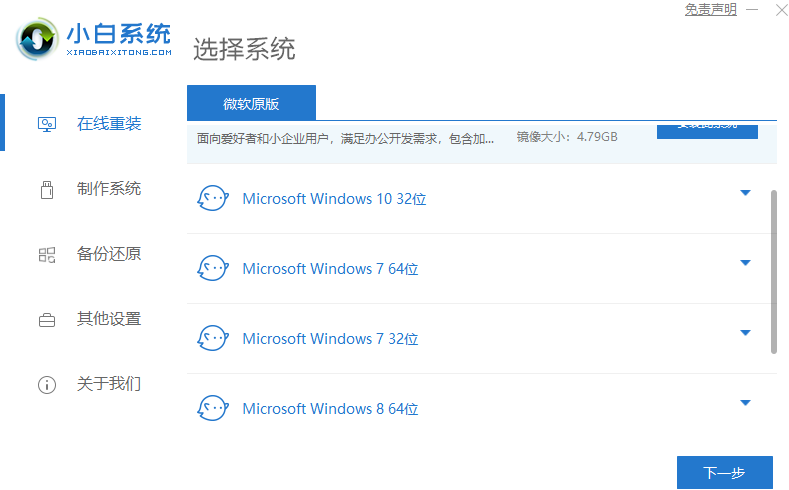Select the 微软原版 tab
Image resolution: width=789 pixels, height=490 pixels.
pyautogui.click(x=251, y=103)
